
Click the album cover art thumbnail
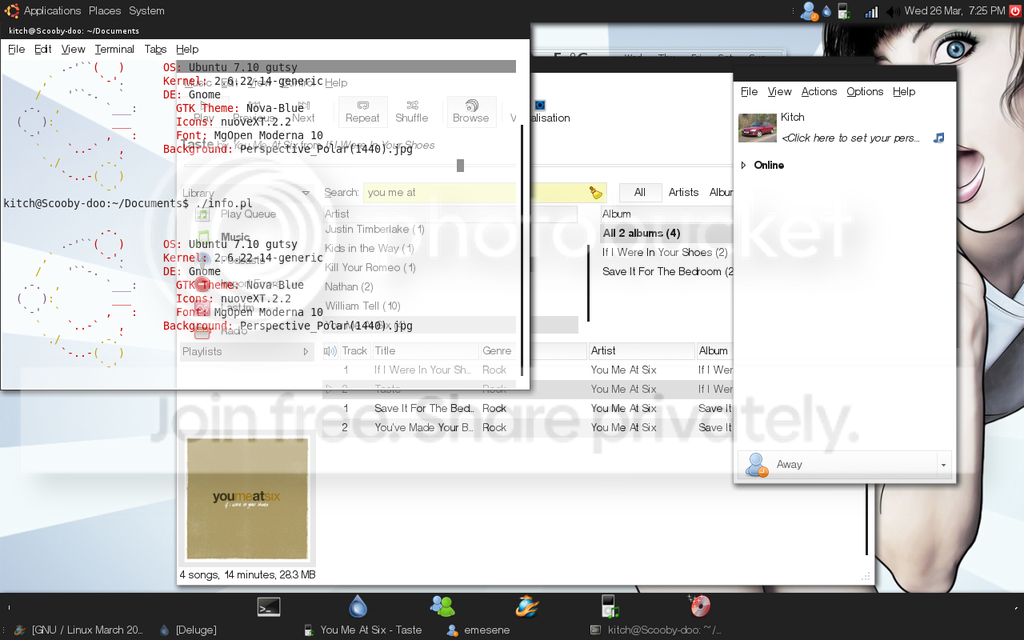247,498
